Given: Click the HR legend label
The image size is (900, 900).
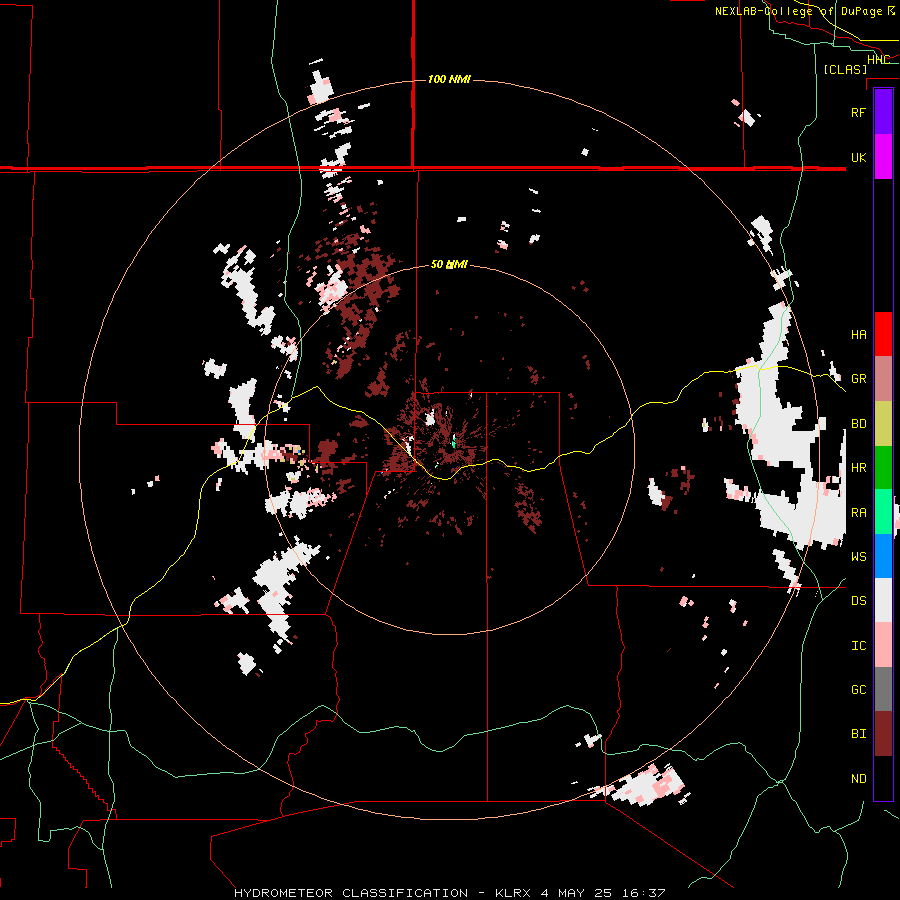Looking at the screenshot, I should point(858,468).
